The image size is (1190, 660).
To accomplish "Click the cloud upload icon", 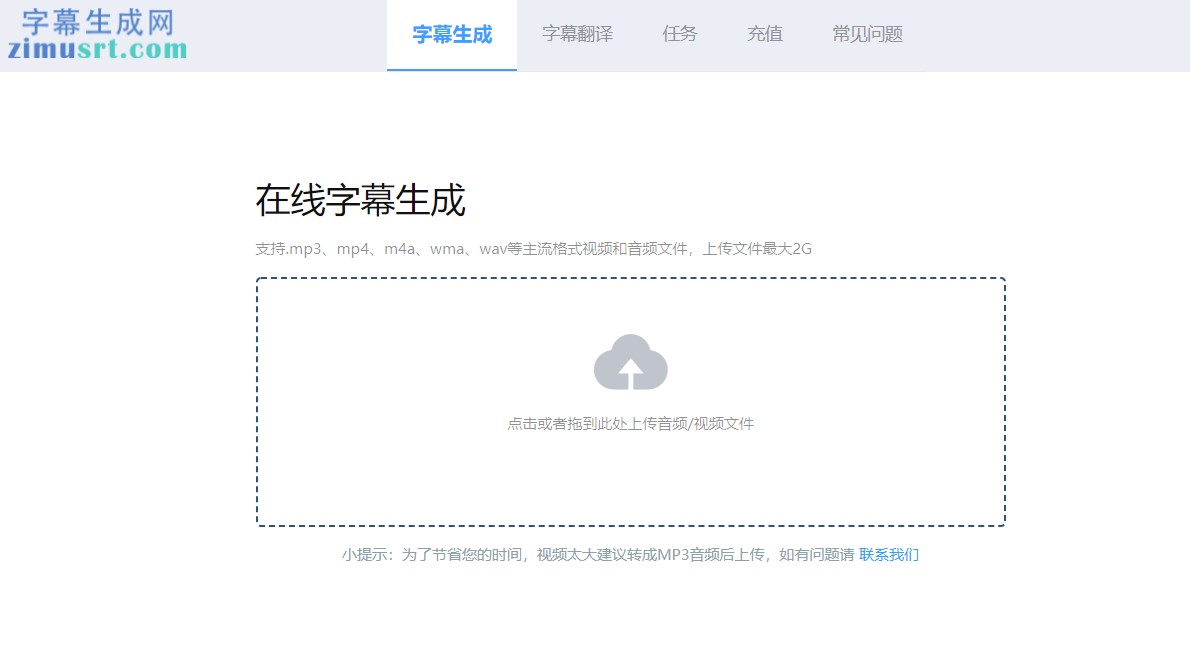I will click(x=630, y=362).
